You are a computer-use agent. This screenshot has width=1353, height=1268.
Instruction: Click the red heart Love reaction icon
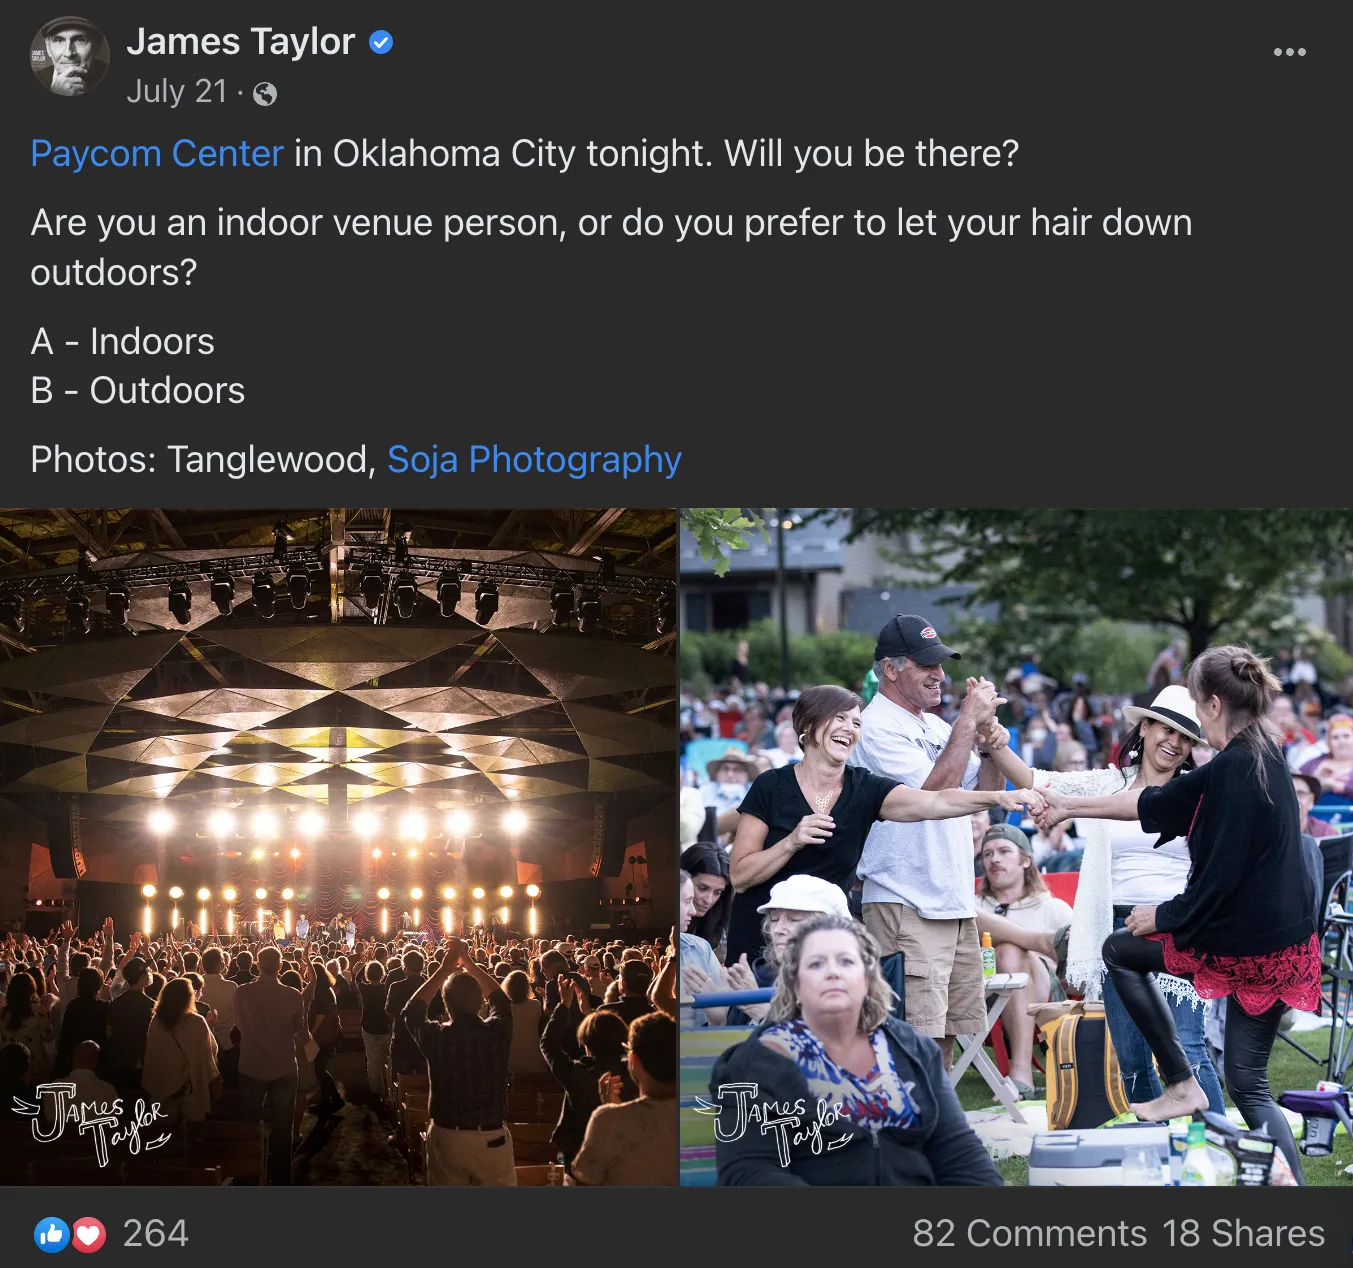click(88, 1235)
